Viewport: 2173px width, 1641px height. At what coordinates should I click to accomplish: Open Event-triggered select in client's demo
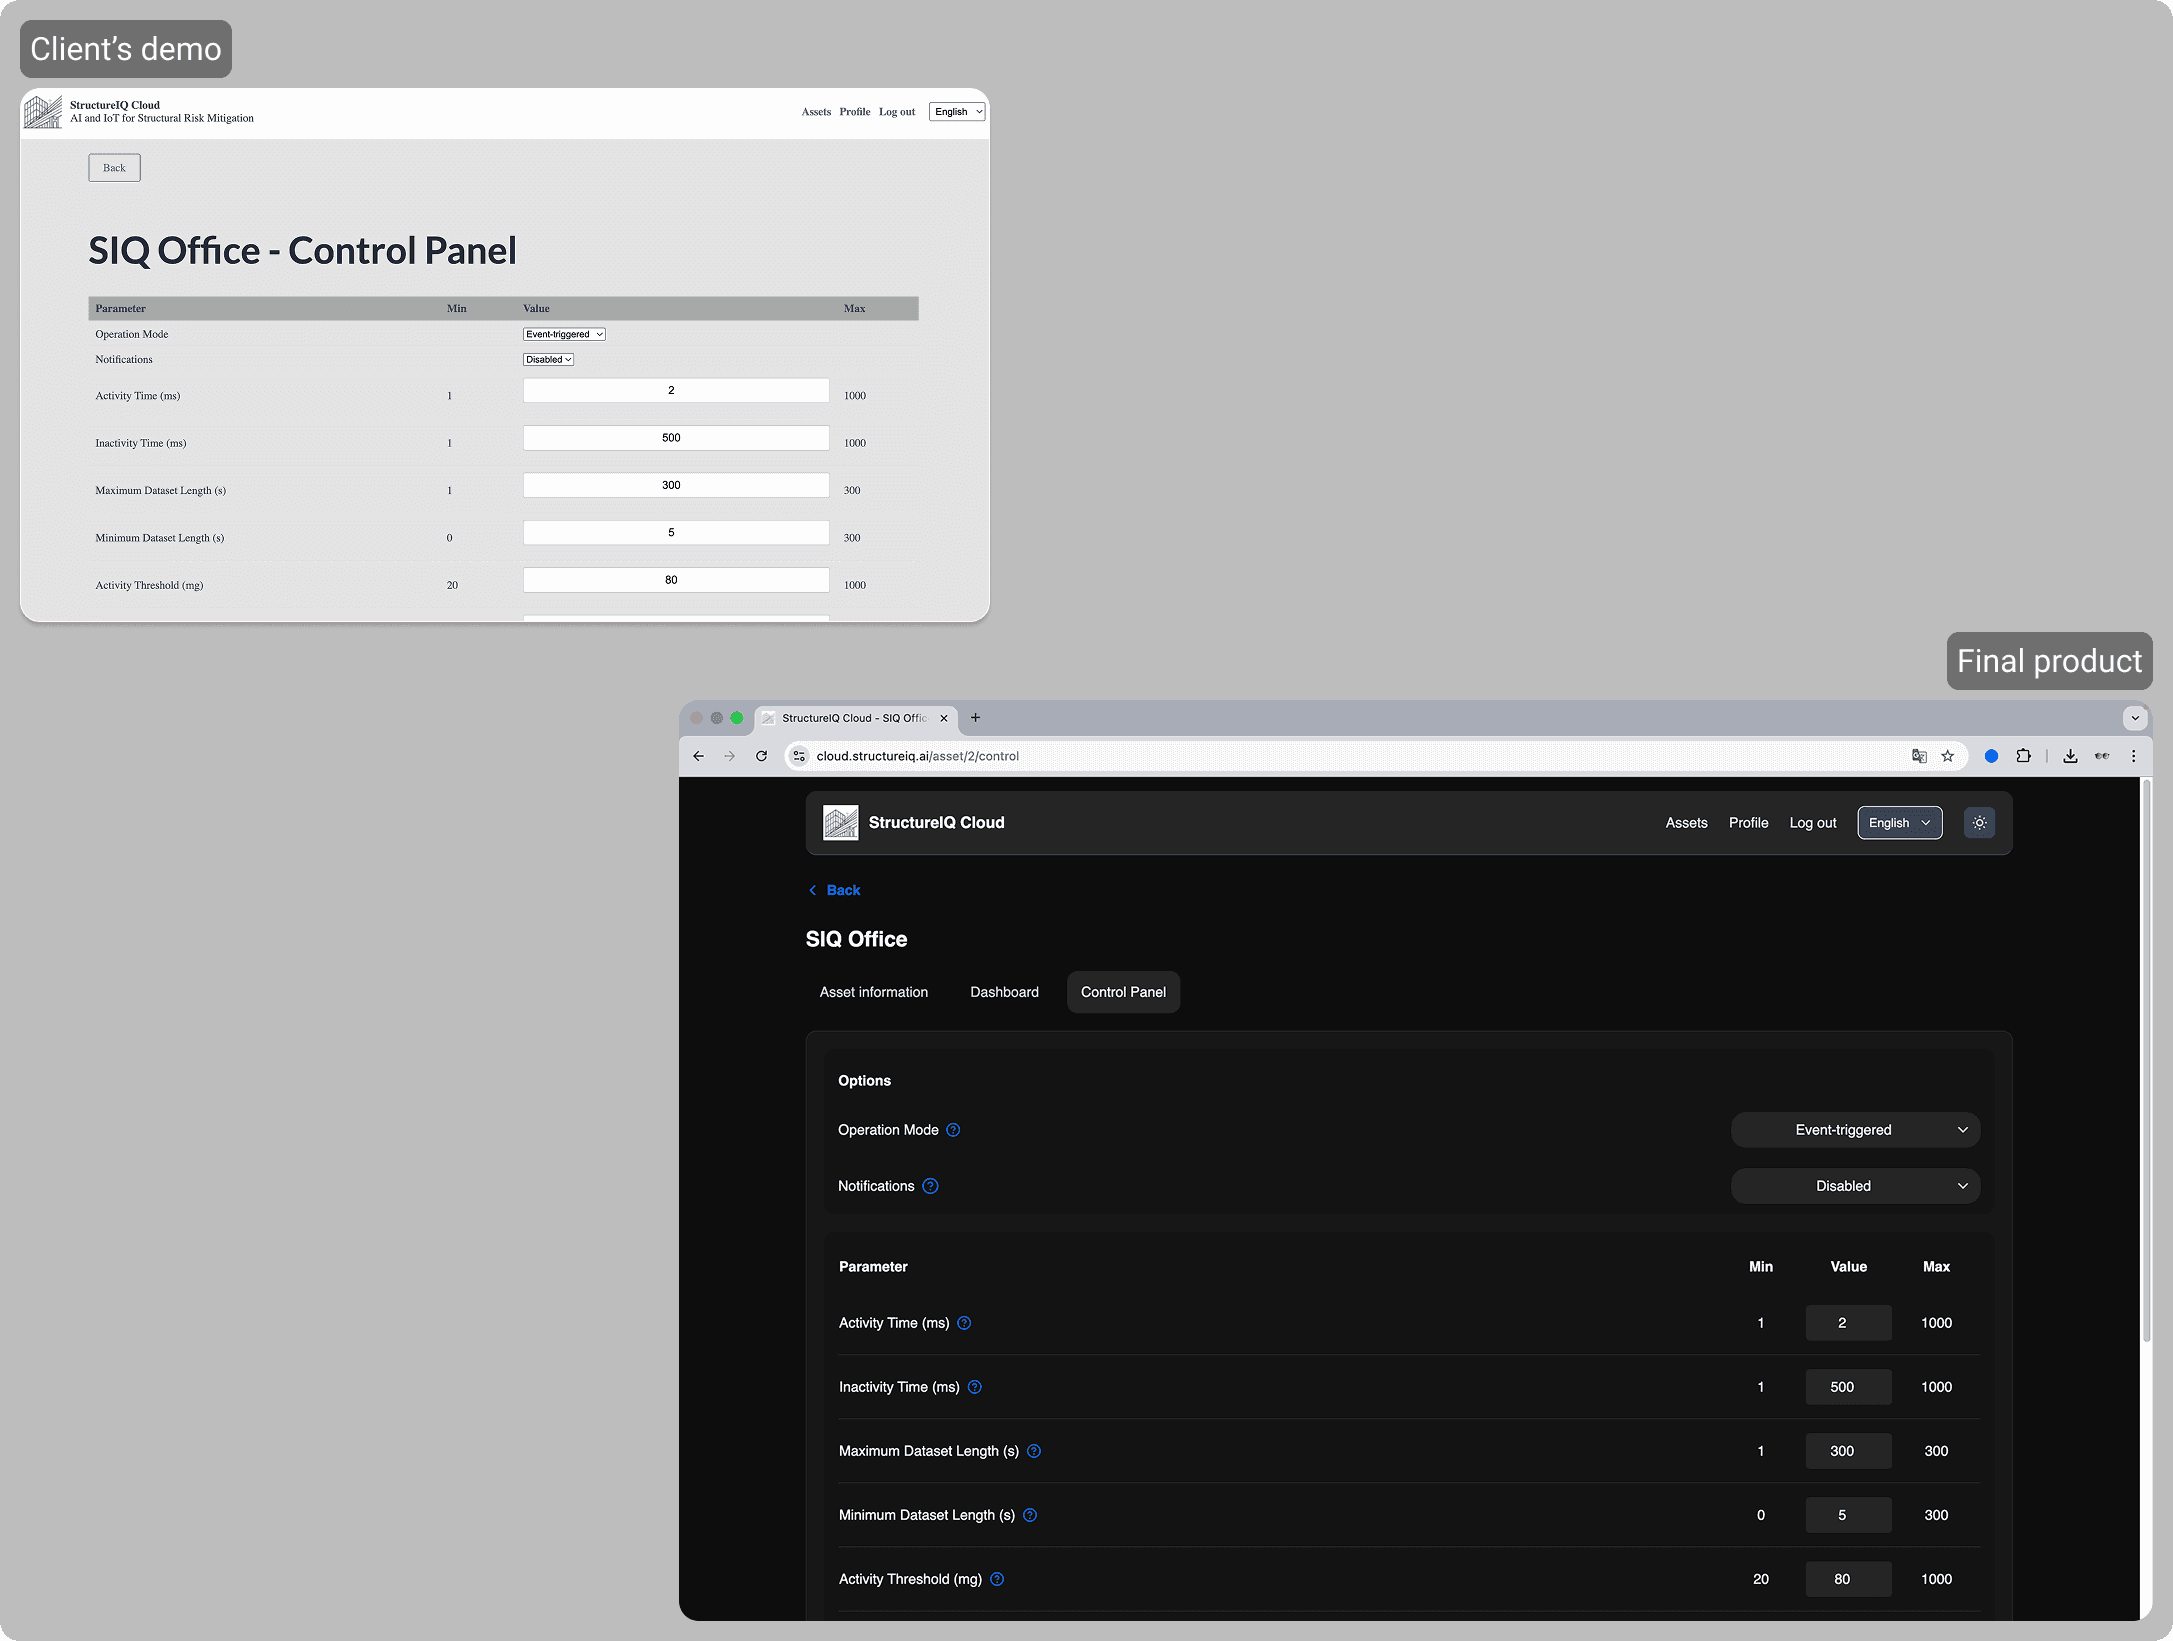coord(564,334)
